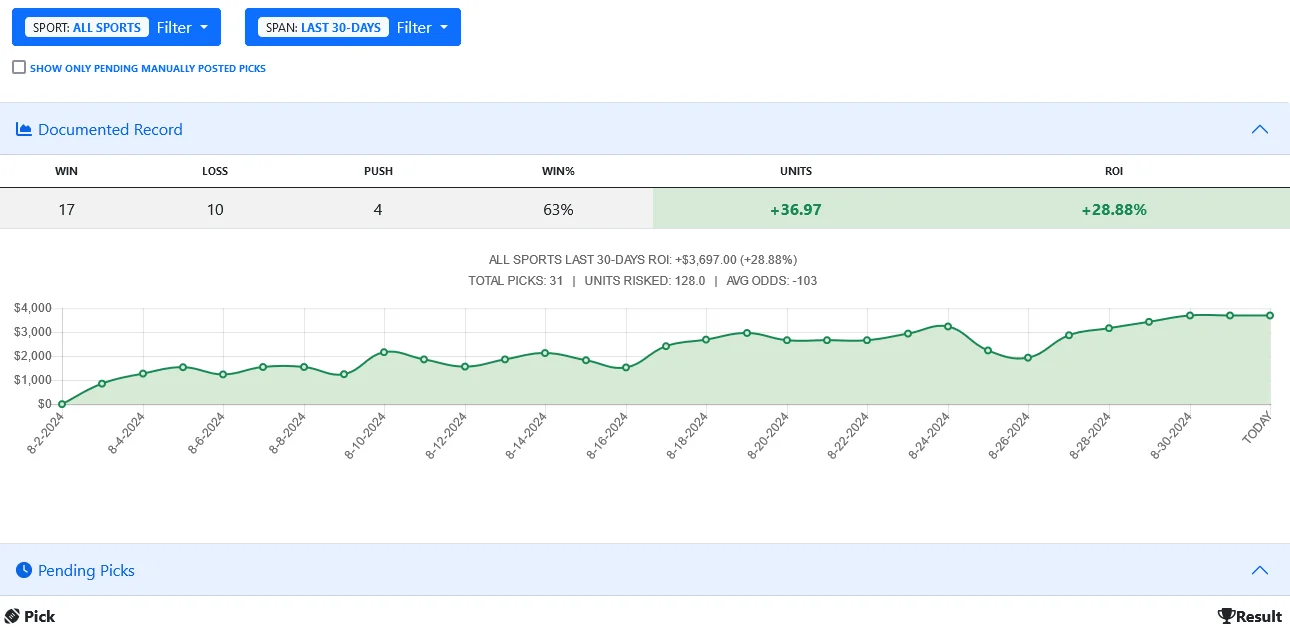
Task: Click the trophy icon next to Result
Action: [1226, 616]
